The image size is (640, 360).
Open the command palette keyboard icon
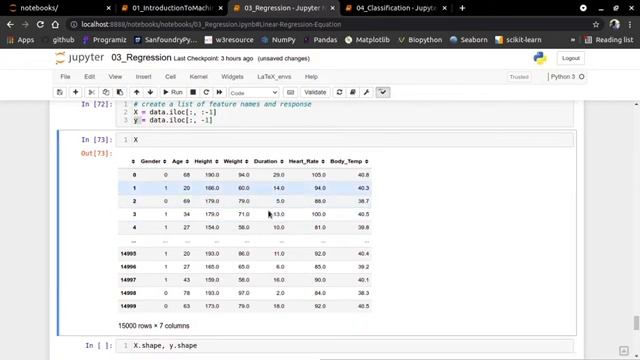click(290, 92)
